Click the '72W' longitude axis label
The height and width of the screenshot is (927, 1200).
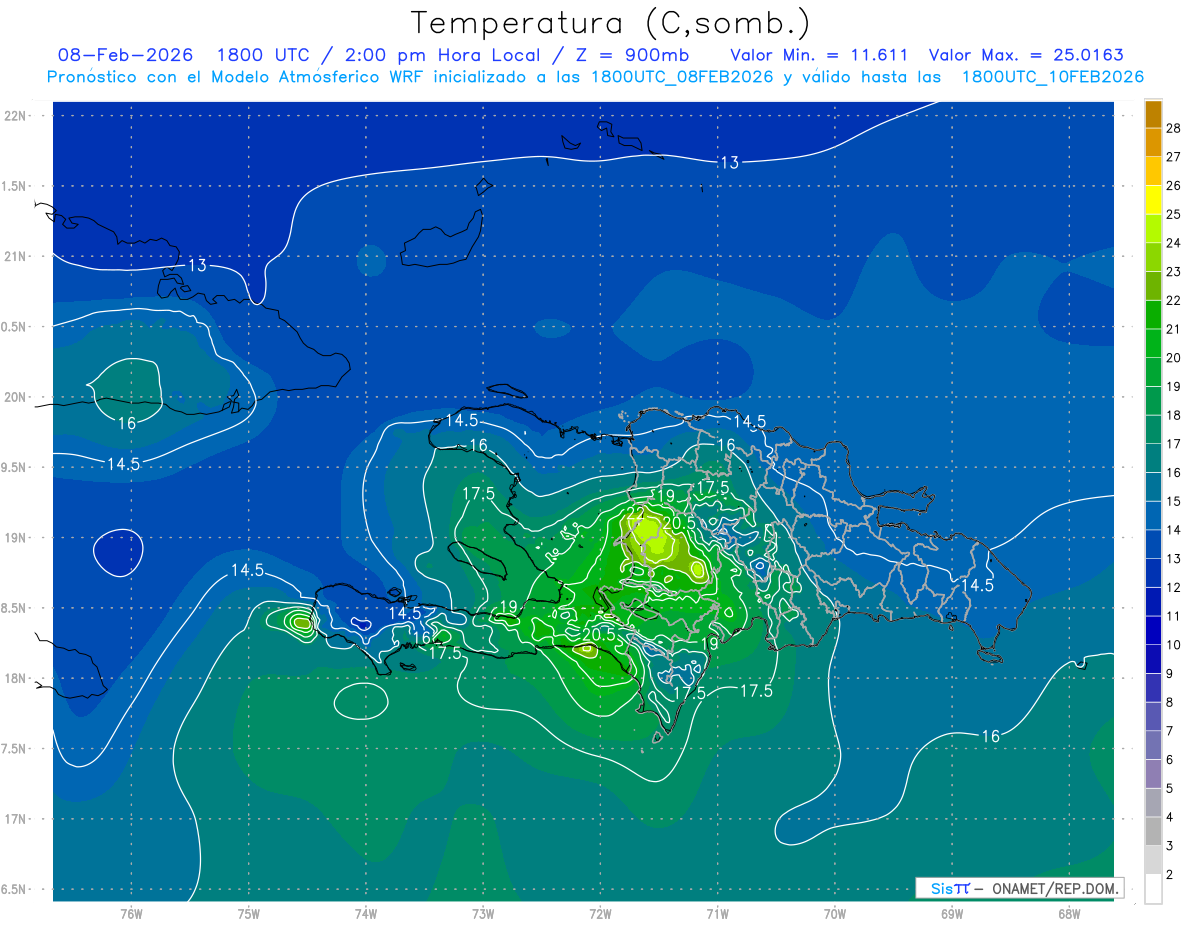600,914
